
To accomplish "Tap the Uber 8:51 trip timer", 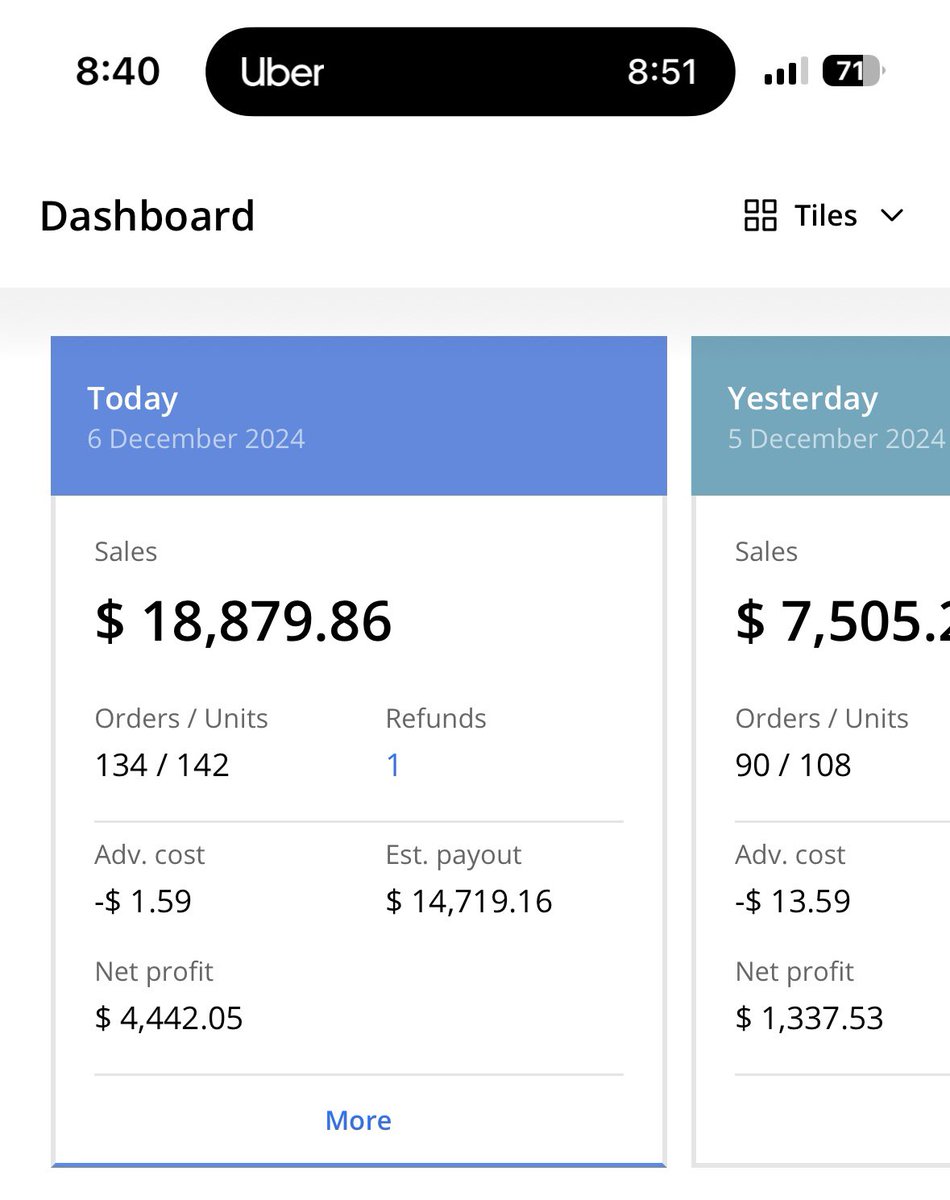I will 662,71.
